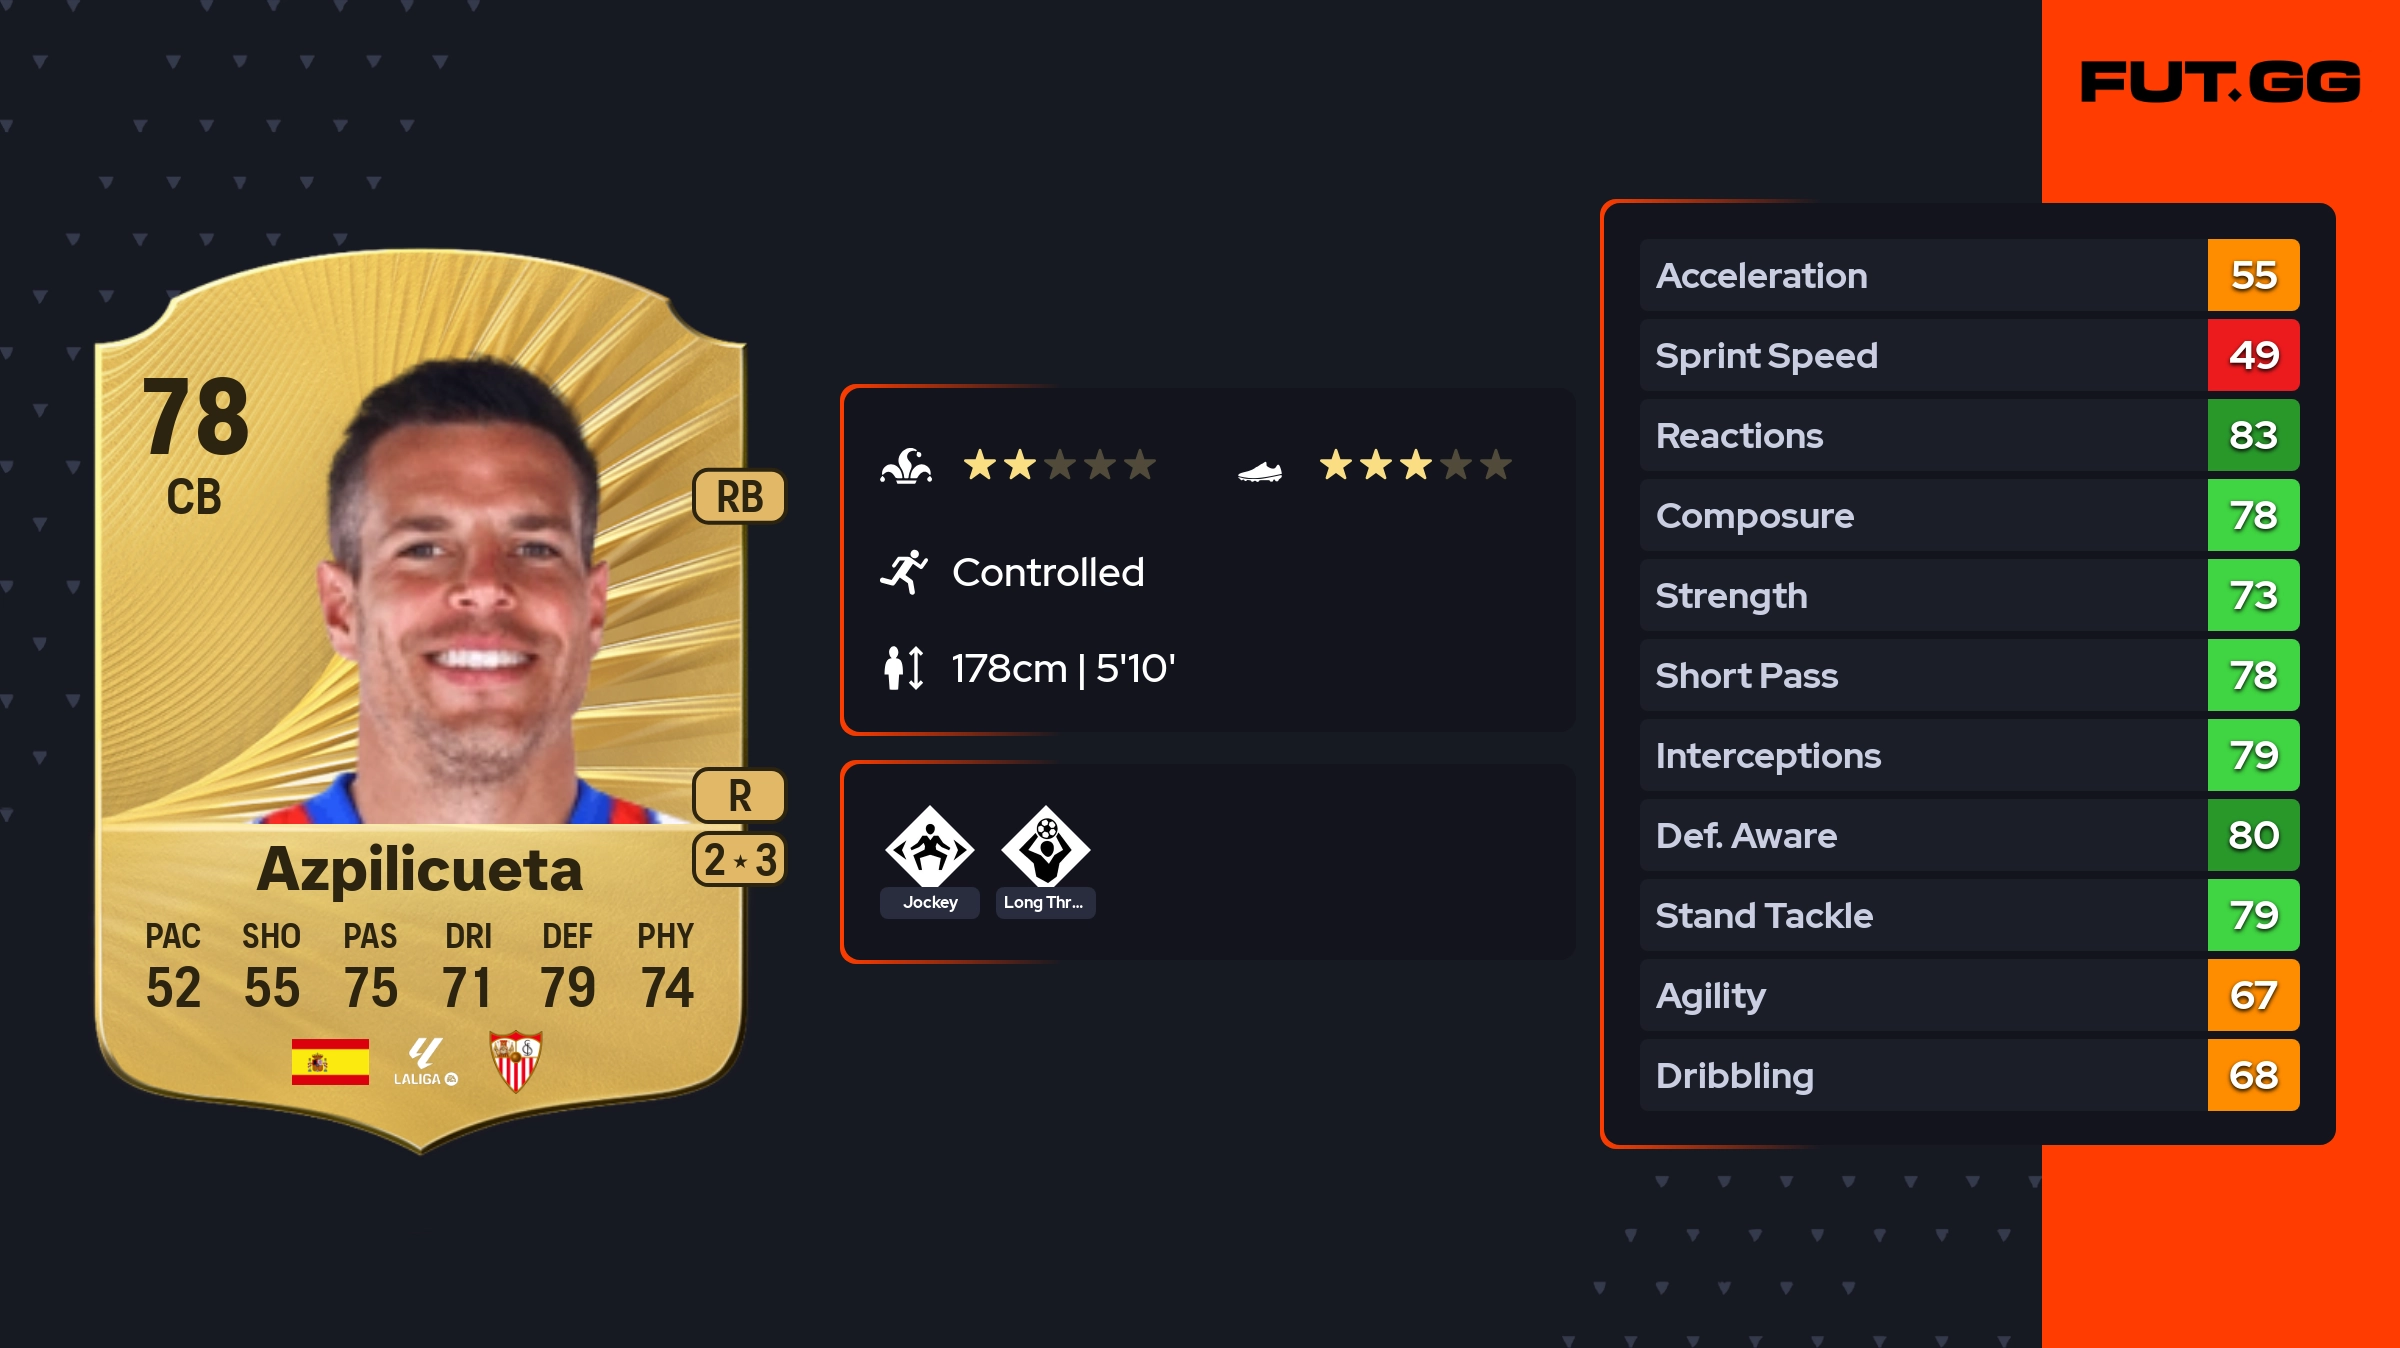The height and width of the screenshot is (1348, 2400).
Task: Click the red Sprint Speed 49 value
Action: pyautogui.click(x=2253, y=355)
